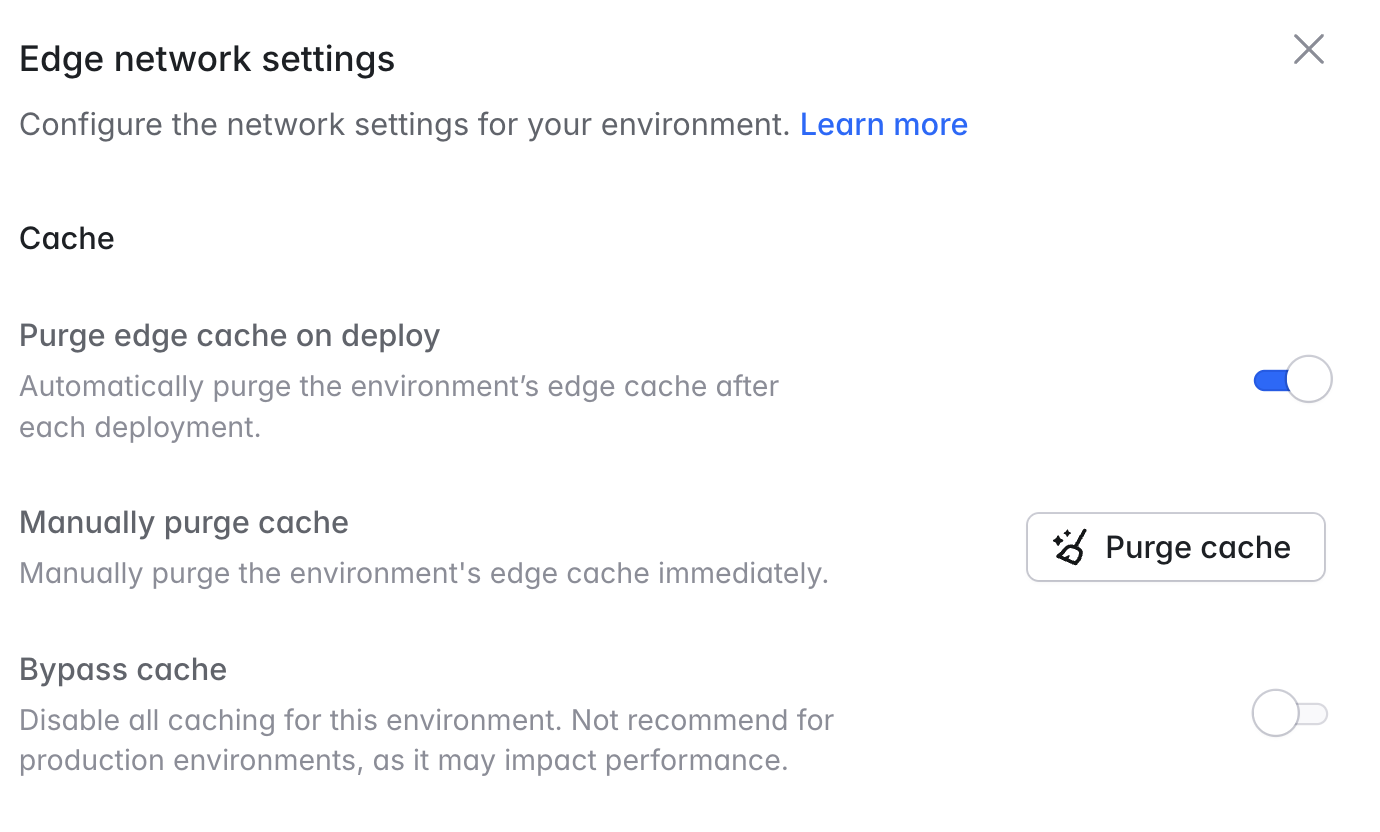Click the Manually purge the environment's edge cache description
This screenshot has width=1380, height=832.
424,574
